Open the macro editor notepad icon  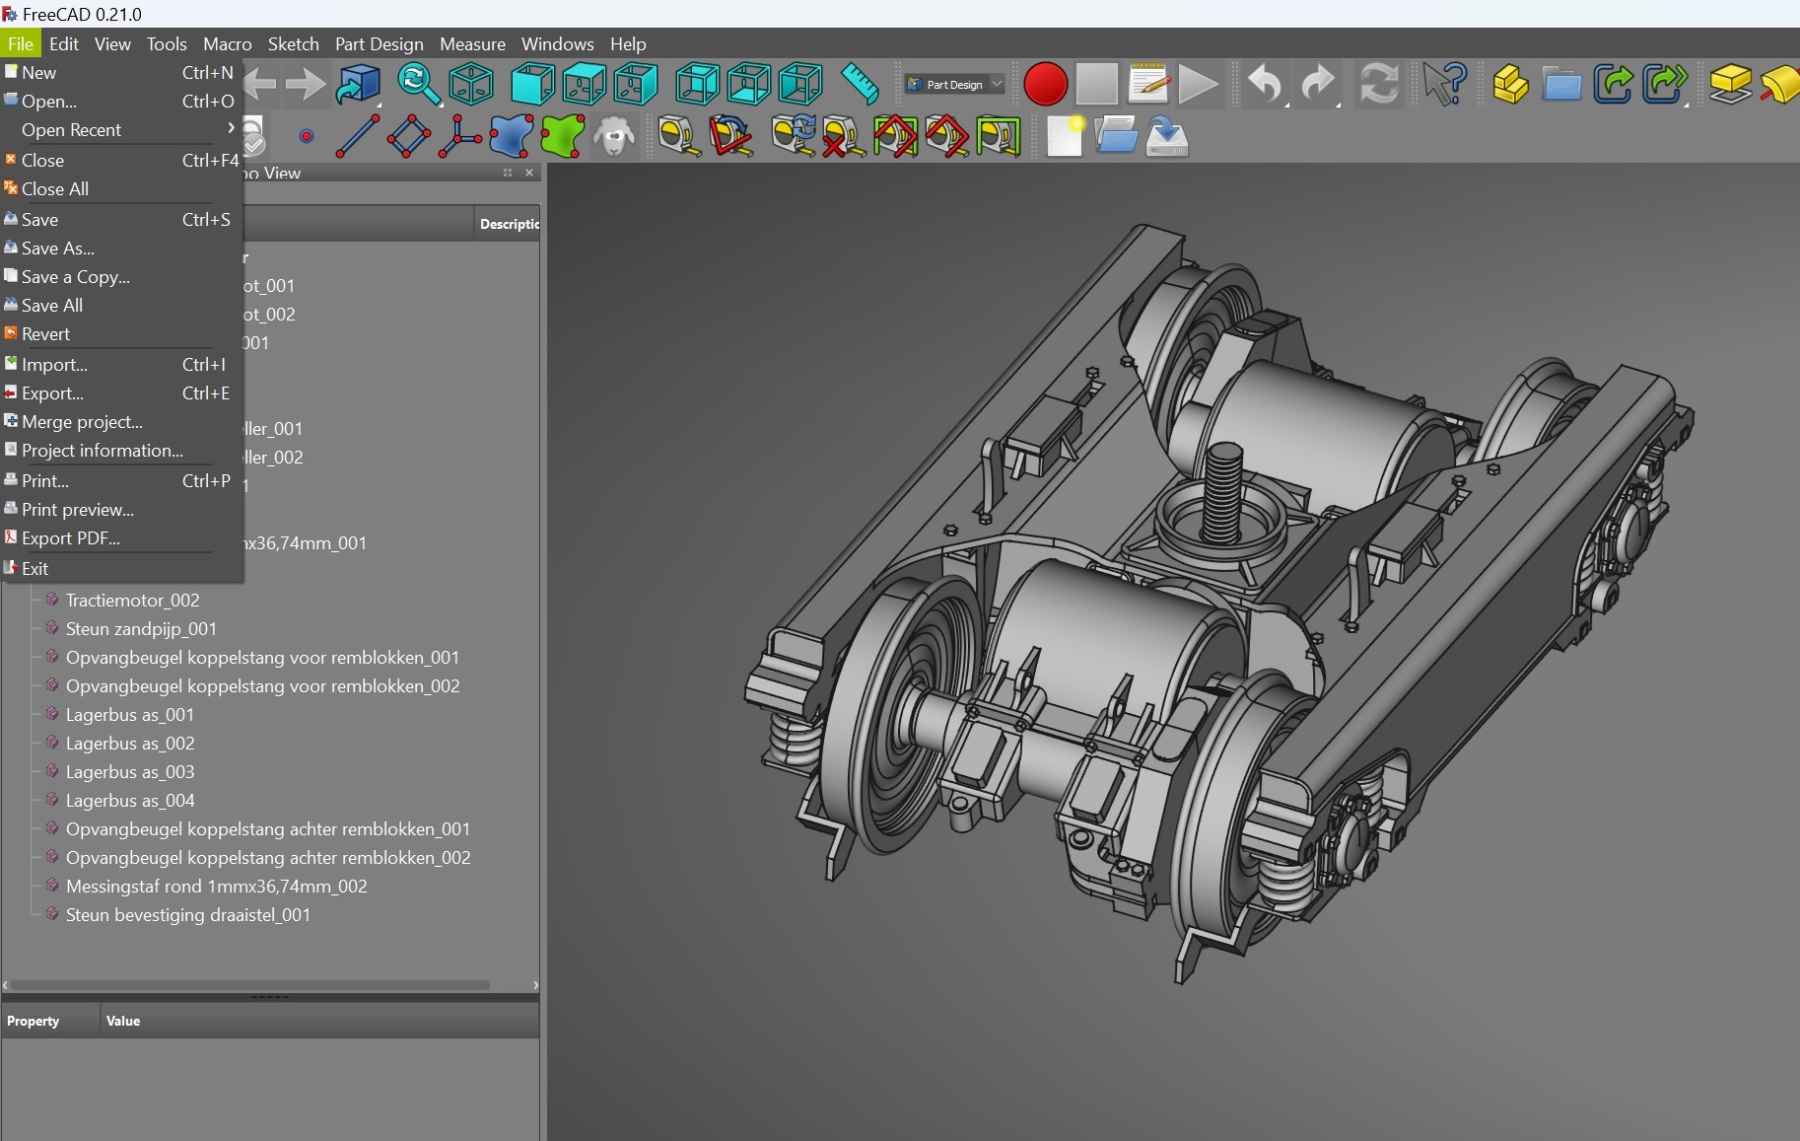click(1148, 85)
